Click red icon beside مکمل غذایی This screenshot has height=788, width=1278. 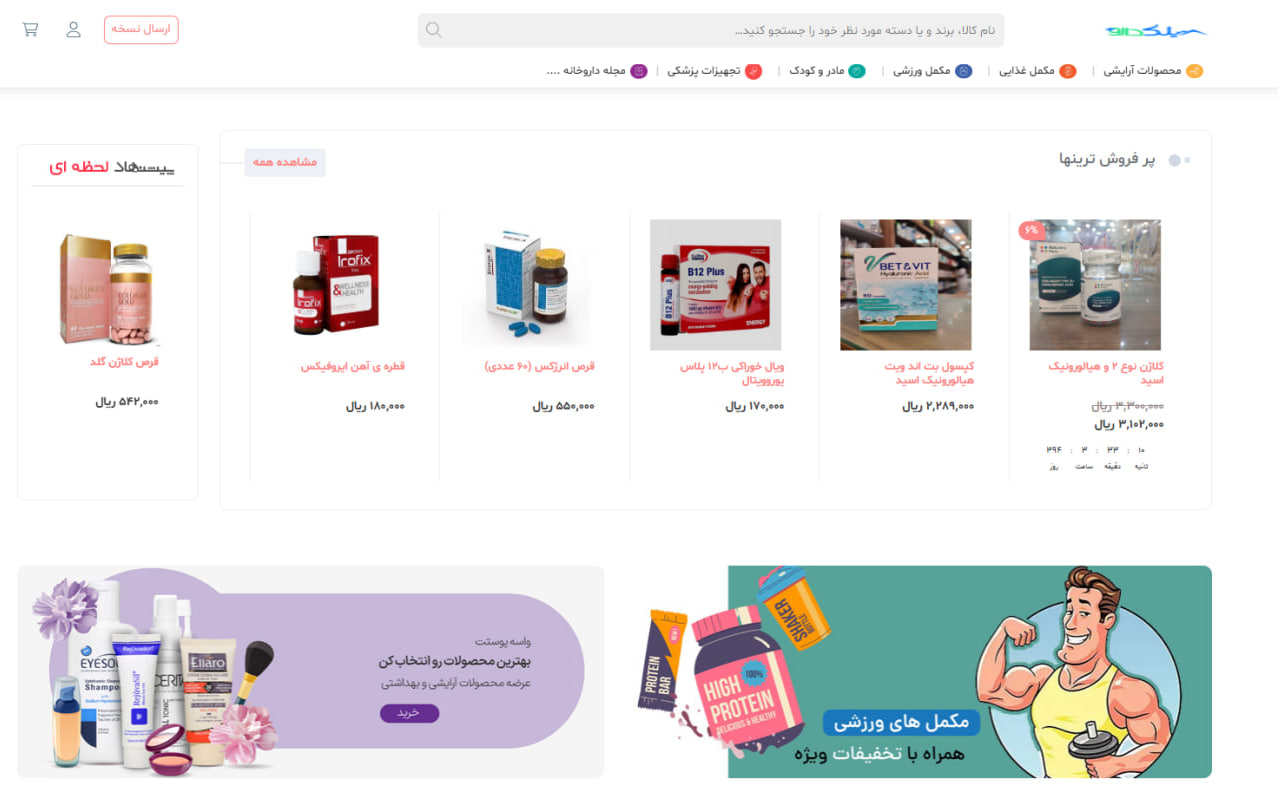(x=1068, y=71)
